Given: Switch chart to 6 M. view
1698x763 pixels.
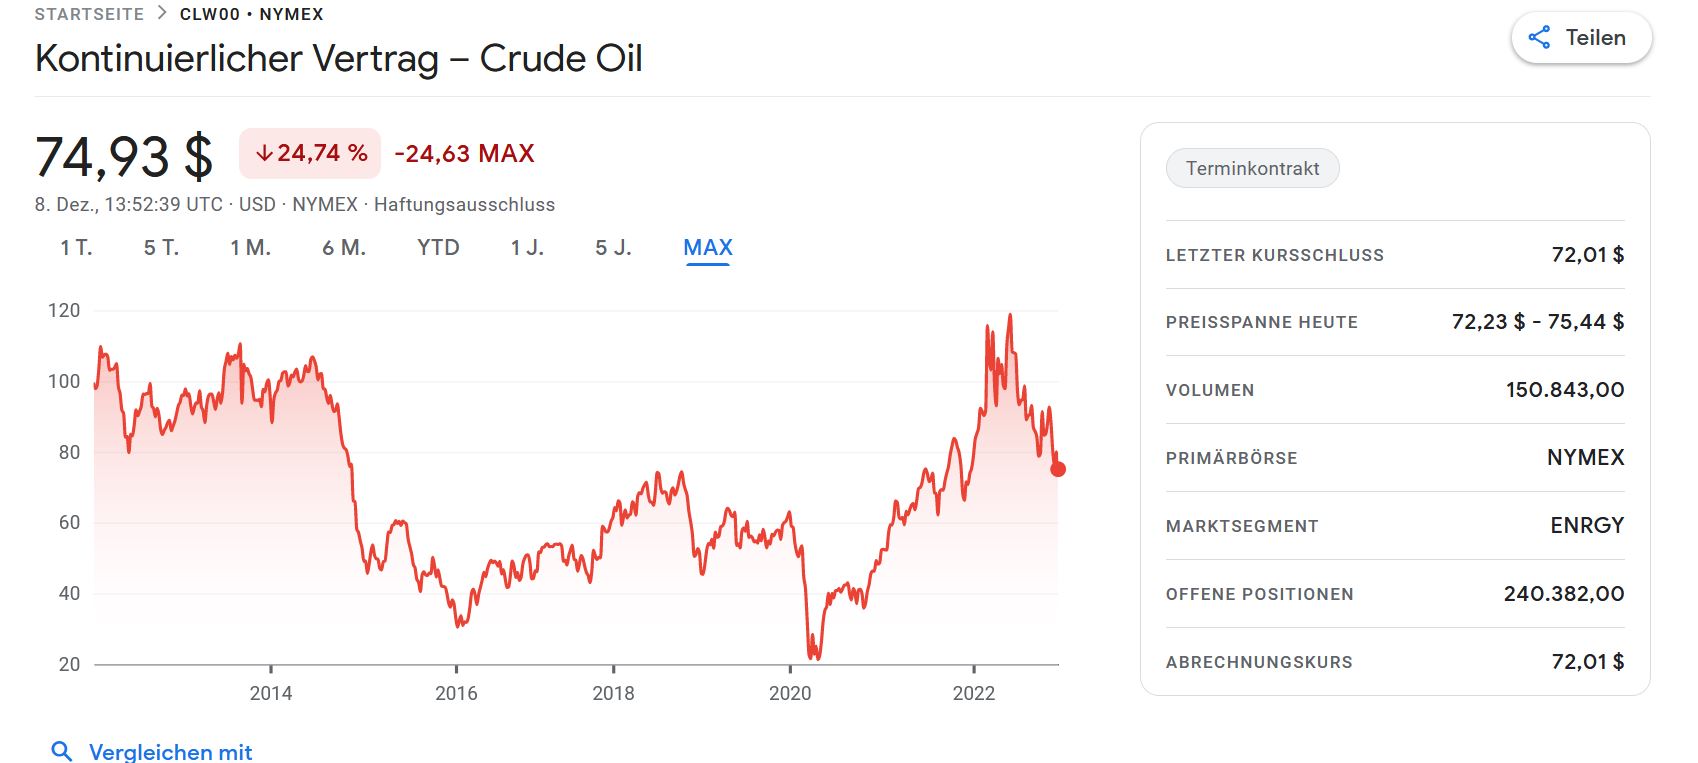Looking at the screenshot, I should tap(344, 247).
